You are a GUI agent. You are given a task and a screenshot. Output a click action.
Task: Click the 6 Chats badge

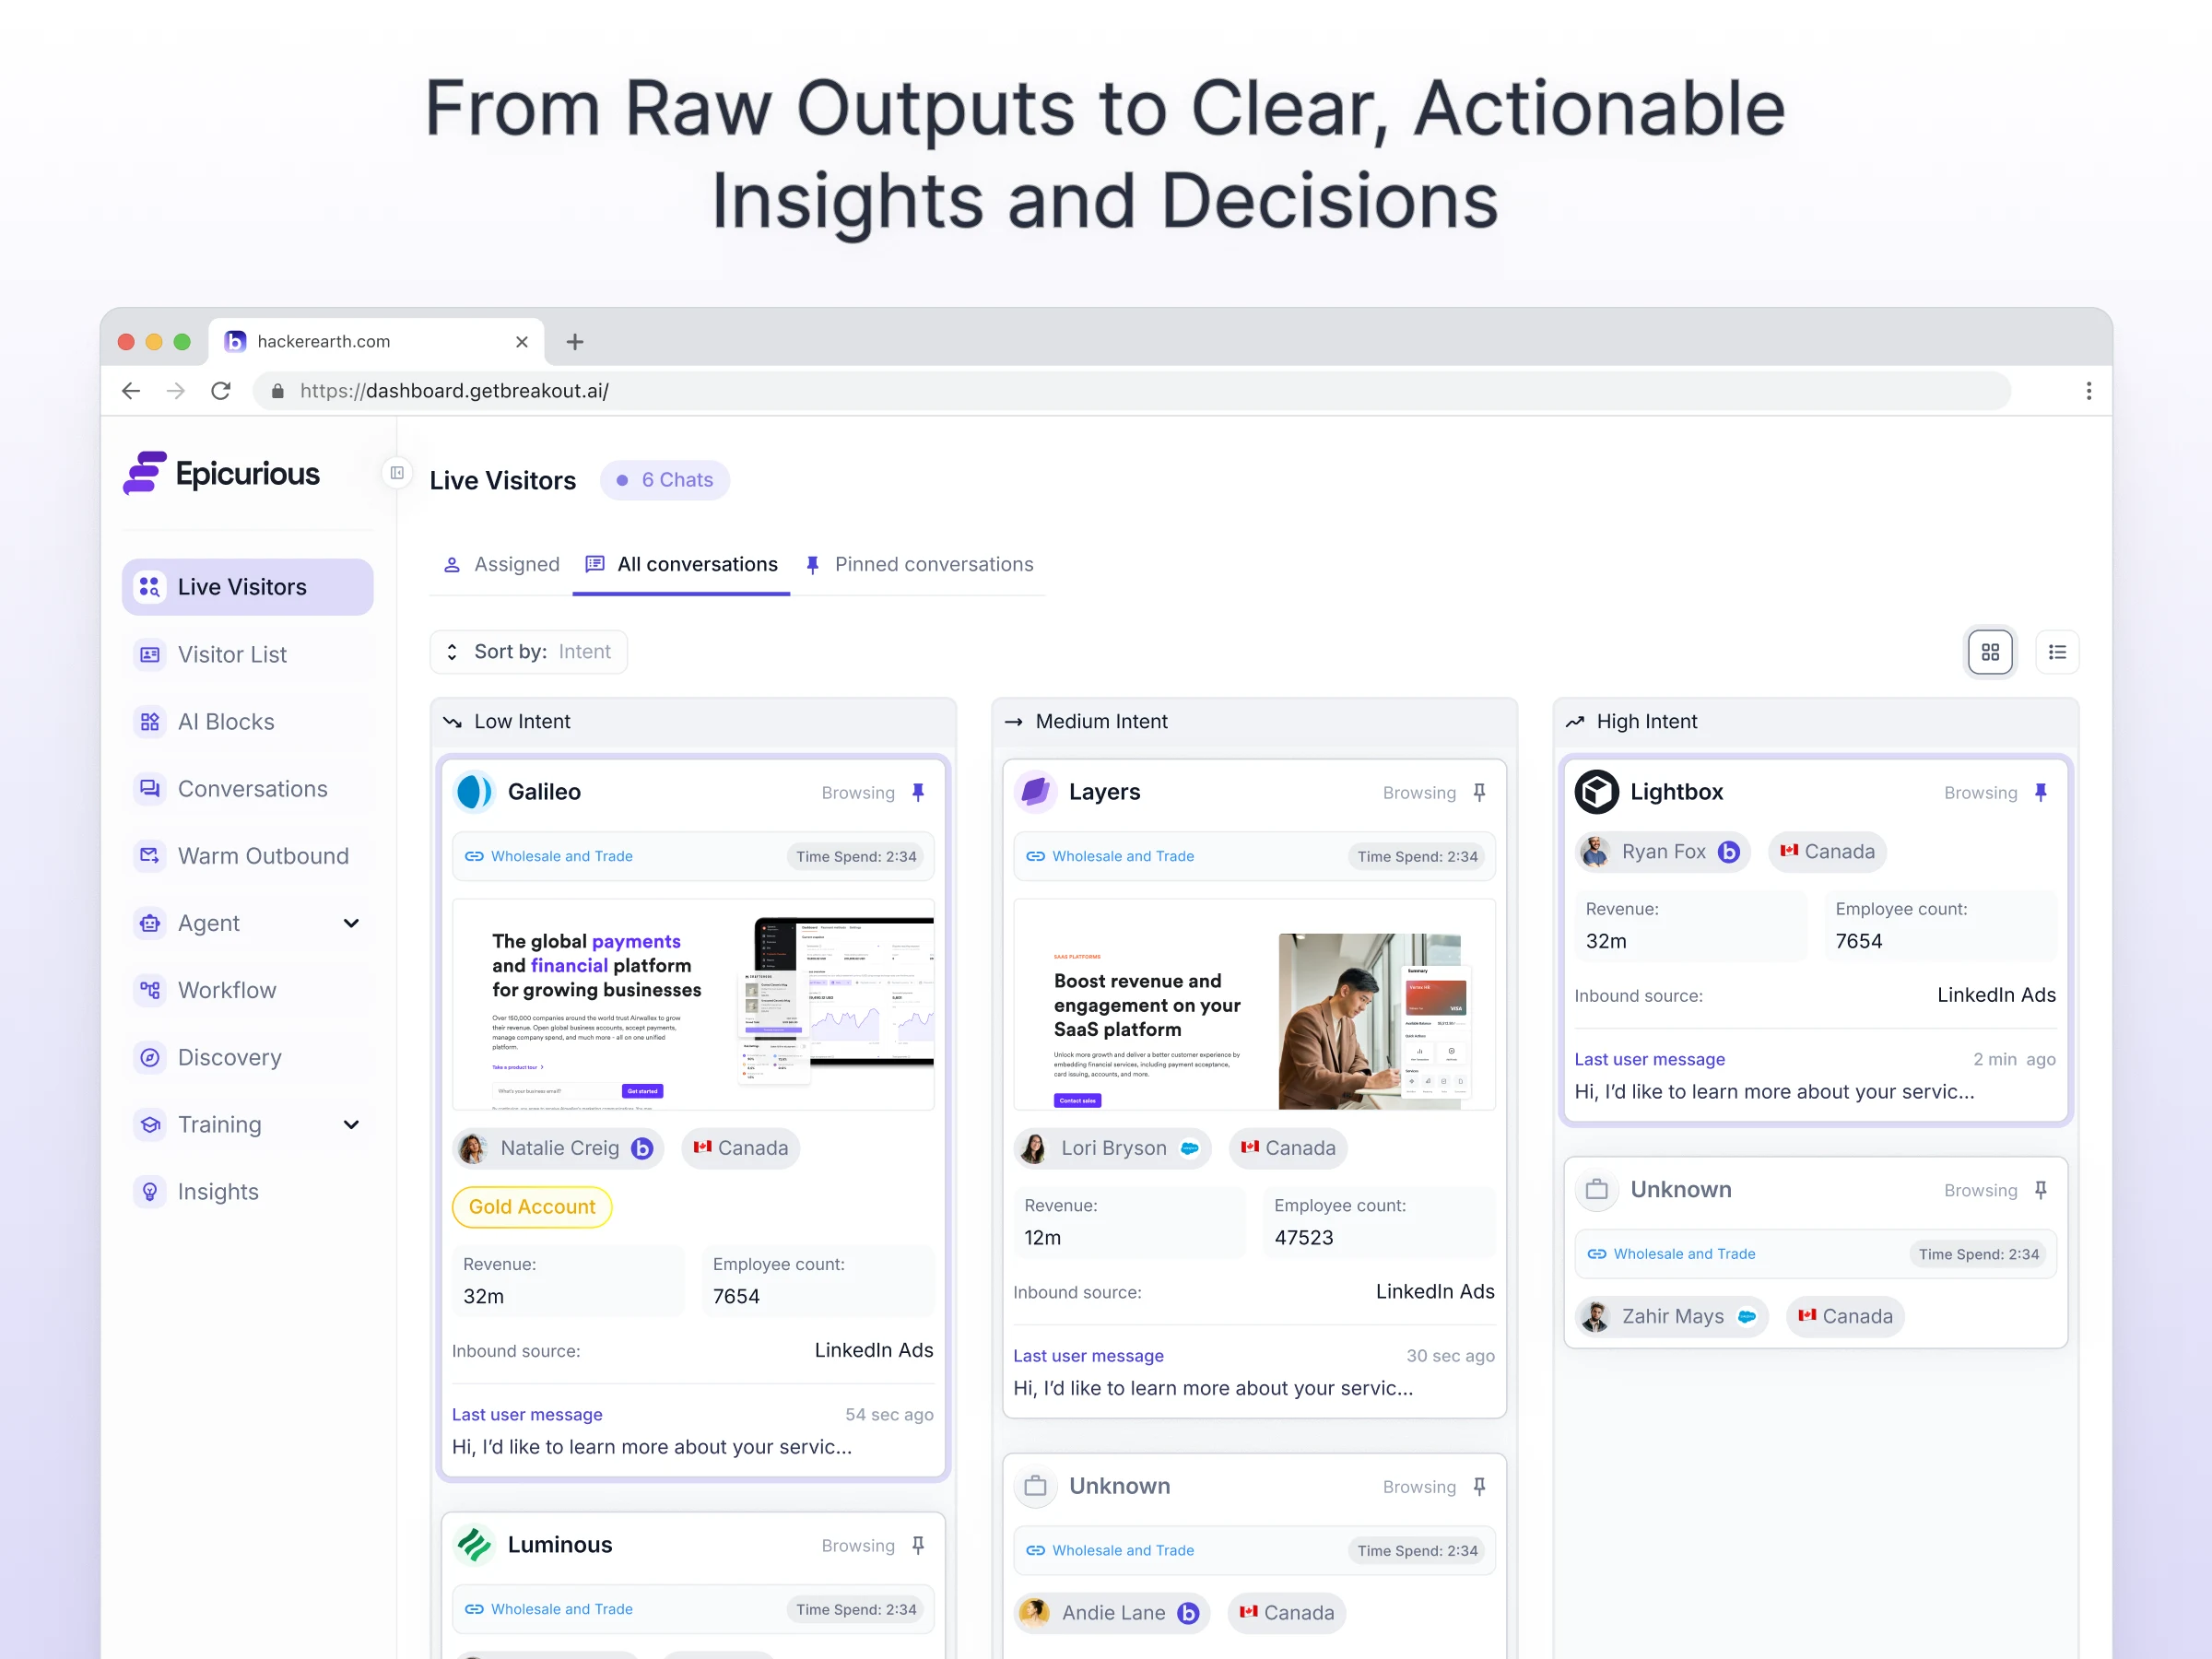click(665, 480)
